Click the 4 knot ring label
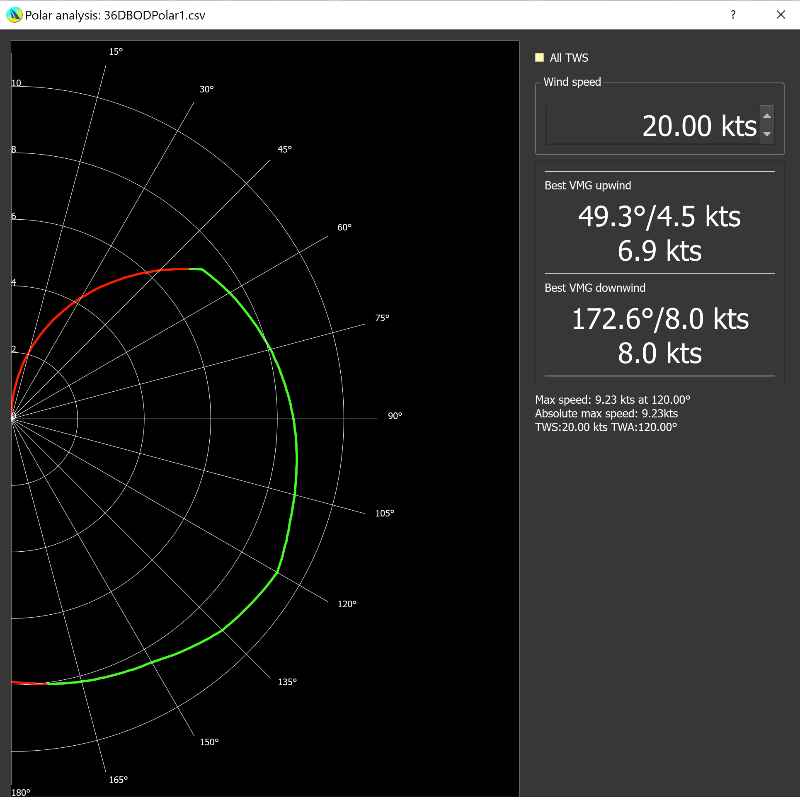 14,282
